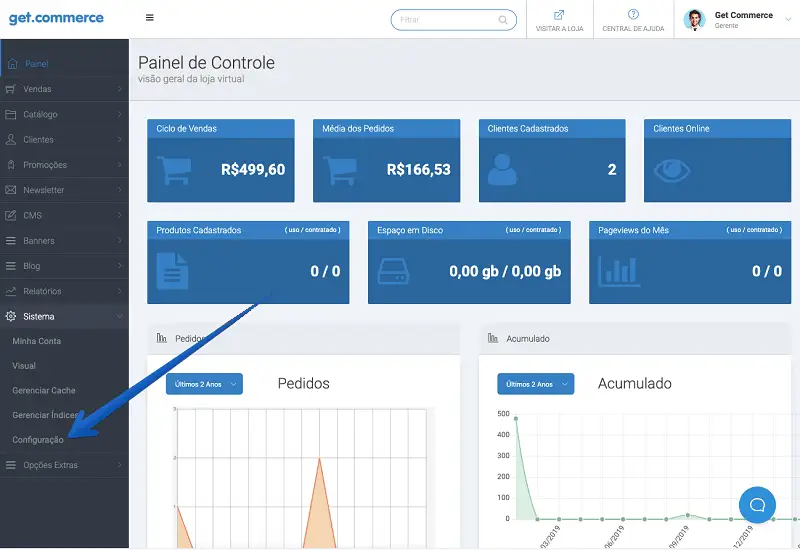Click the Clientes Online eye icon

coord(673,169)
